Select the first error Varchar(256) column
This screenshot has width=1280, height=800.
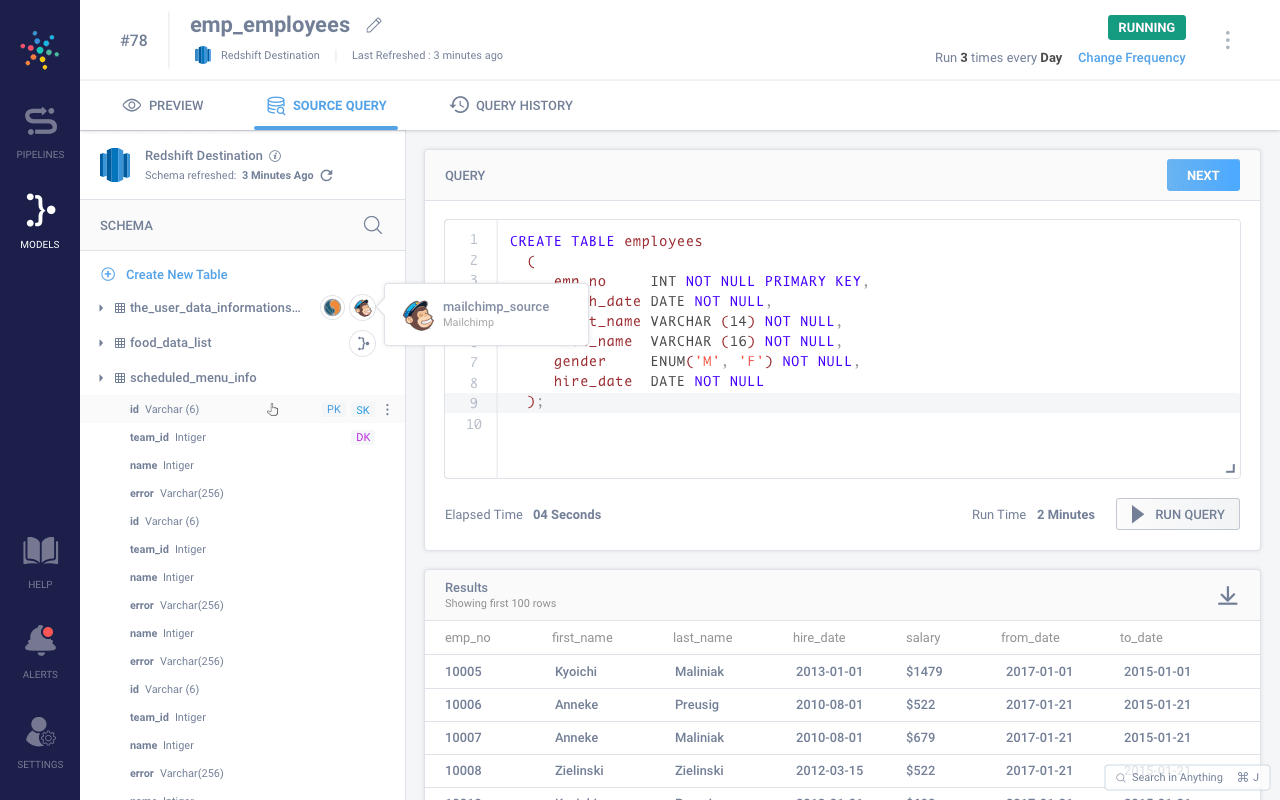242,493
